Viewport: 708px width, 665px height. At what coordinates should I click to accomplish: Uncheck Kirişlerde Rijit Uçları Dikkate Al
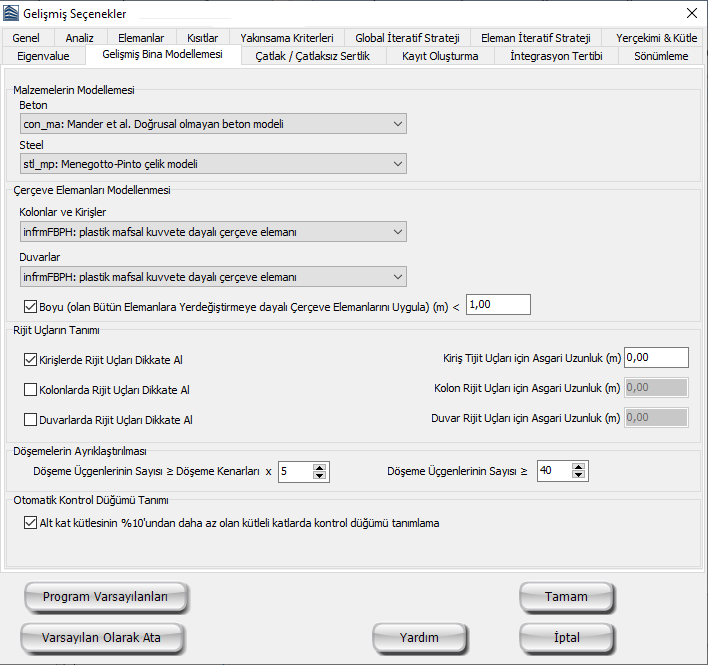(x=29, y=359)
